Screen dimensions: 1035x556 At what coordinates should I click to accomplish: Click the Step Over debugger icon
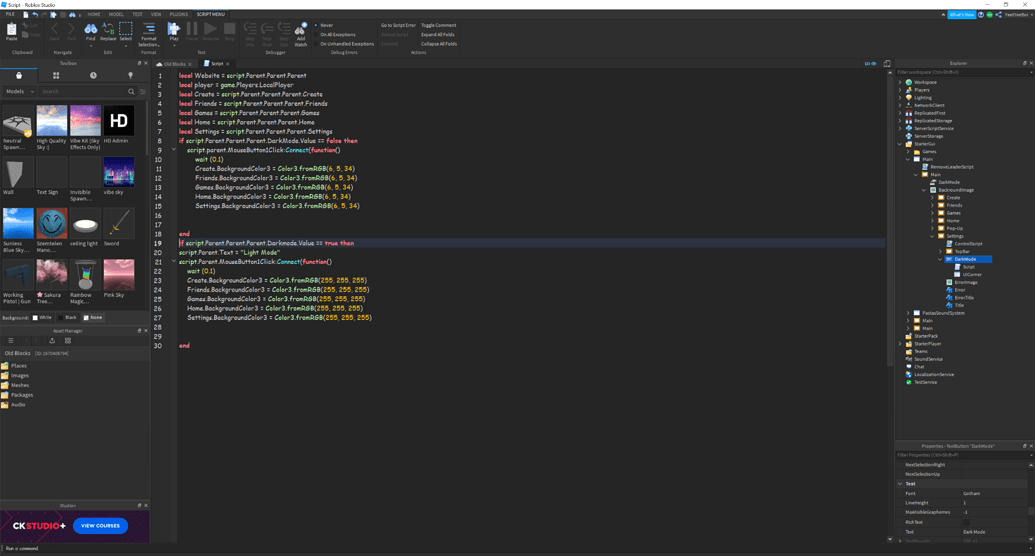267,28
